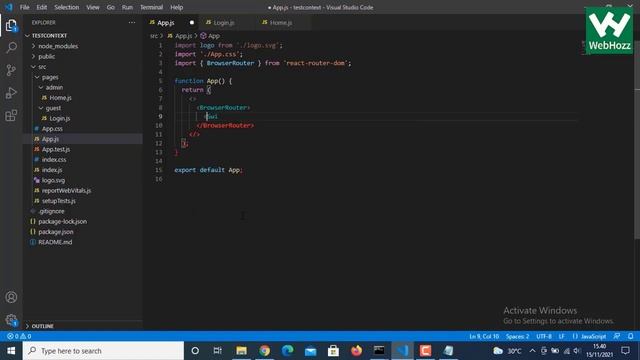This screenshot has width=640, height=360.
Task: Open the Run and Debug view icon
Action: click(11, 93)
